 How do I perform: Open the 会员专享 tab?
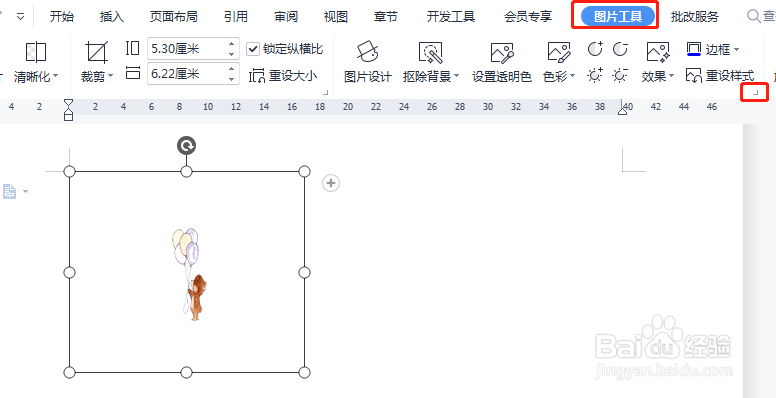(x=528, y=17)
